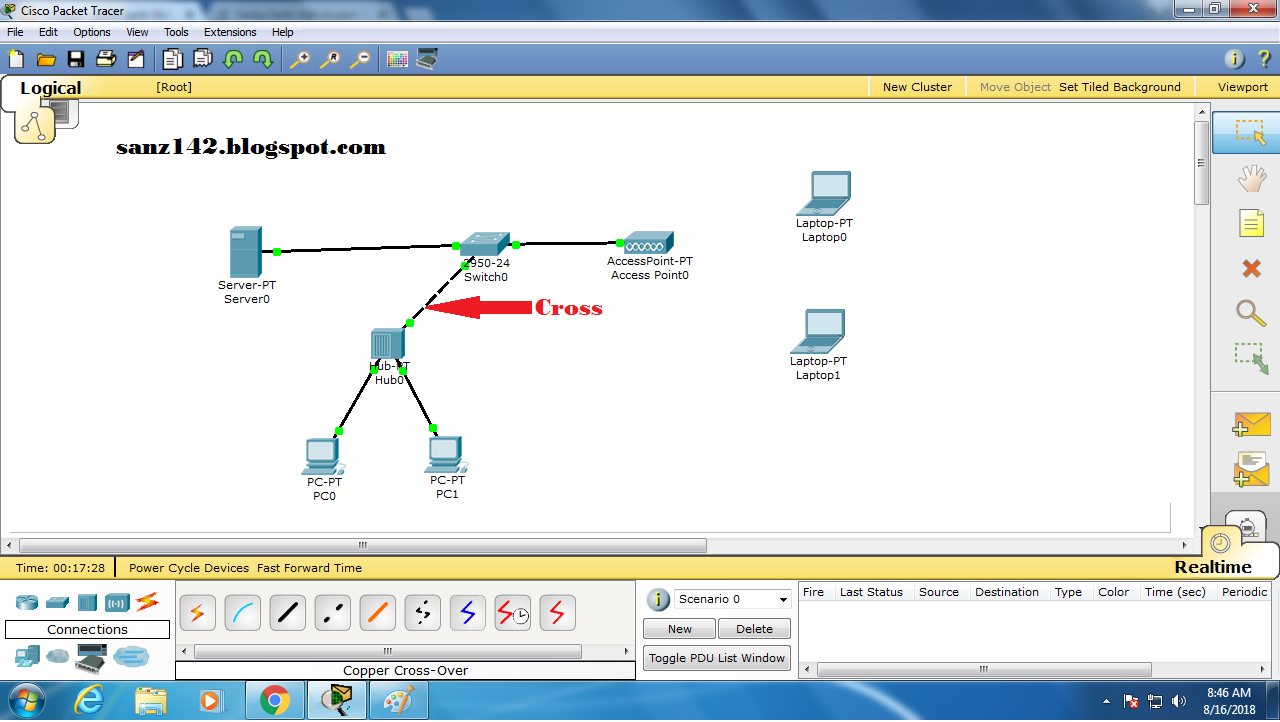This screenshot has height=722, width=1280.
Task: Select Copper Straight-Through black cable
Action: (x=287, y=612)
